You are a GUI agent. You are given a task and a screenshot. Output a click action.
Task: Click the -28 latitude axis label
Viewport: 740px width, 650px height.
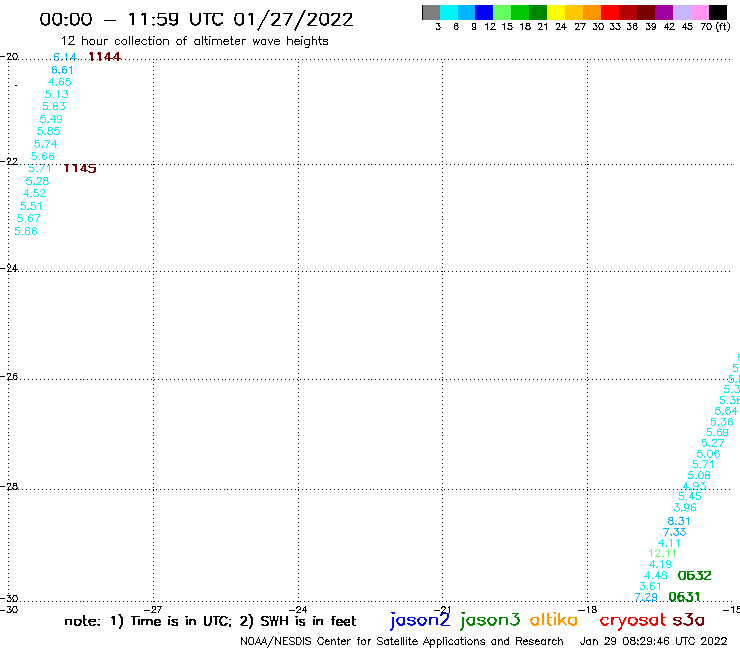click(9, 486)
